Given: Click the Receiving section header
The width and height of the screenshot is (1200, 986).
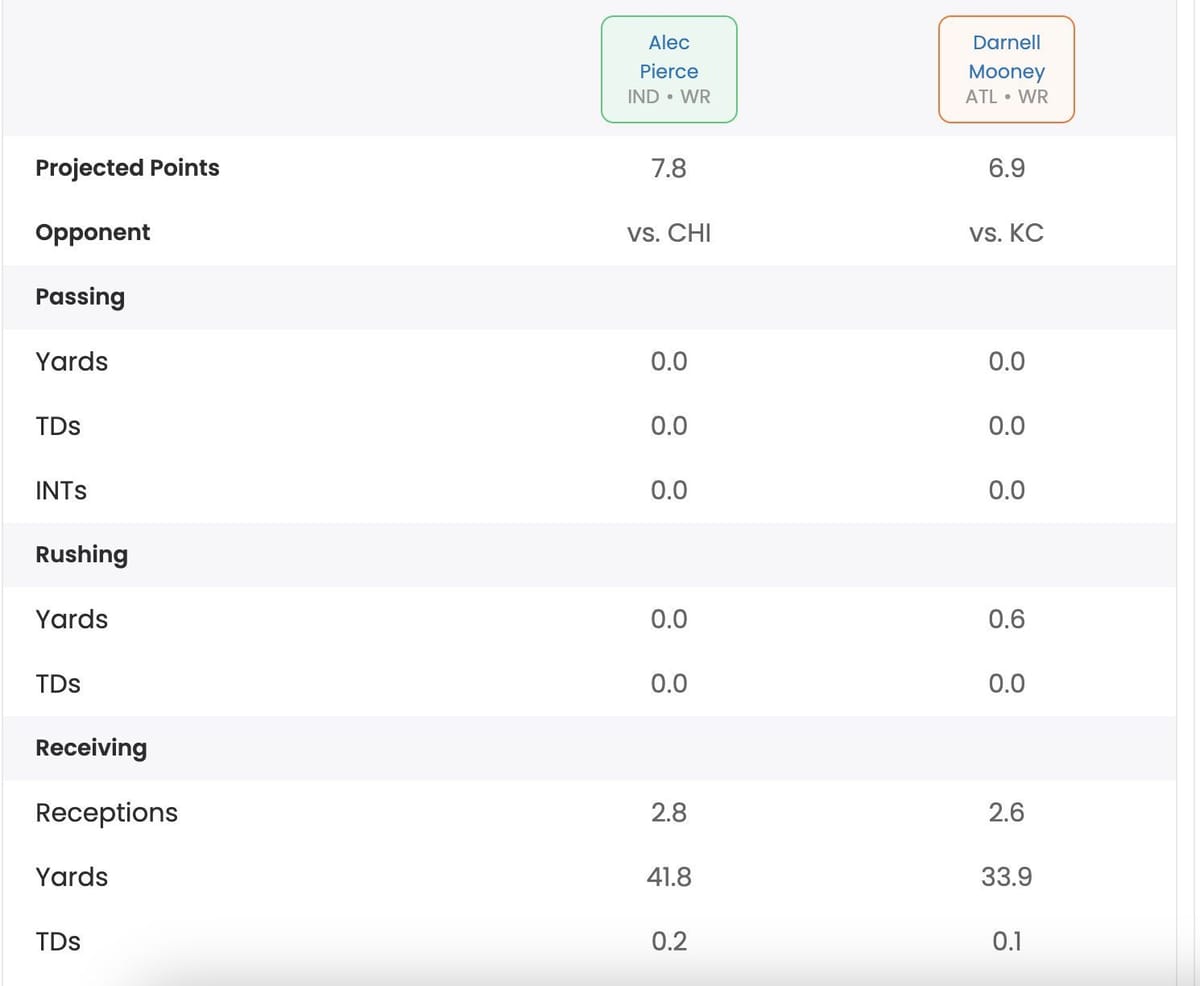Looking at the screenshot, I should (91, 748).
